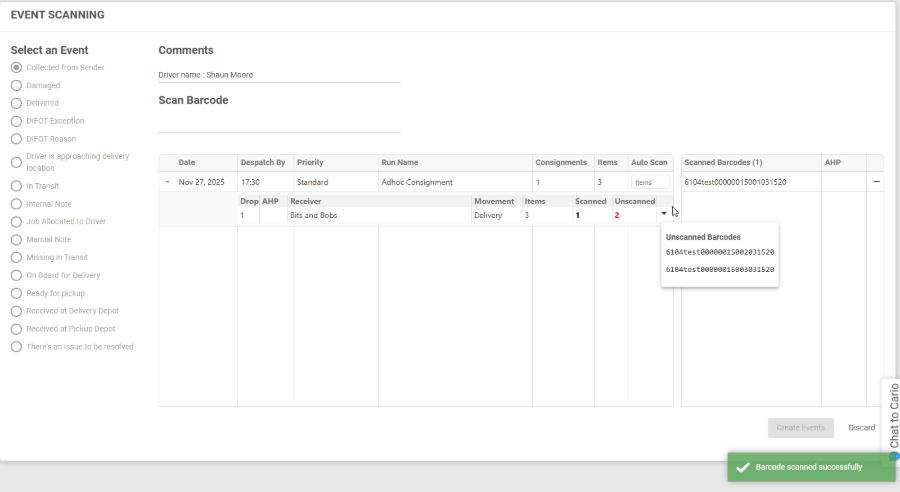Click into the Scan Barcode input field
The image size is (900, 492).
pyautogui.click(x=279, y=123)
